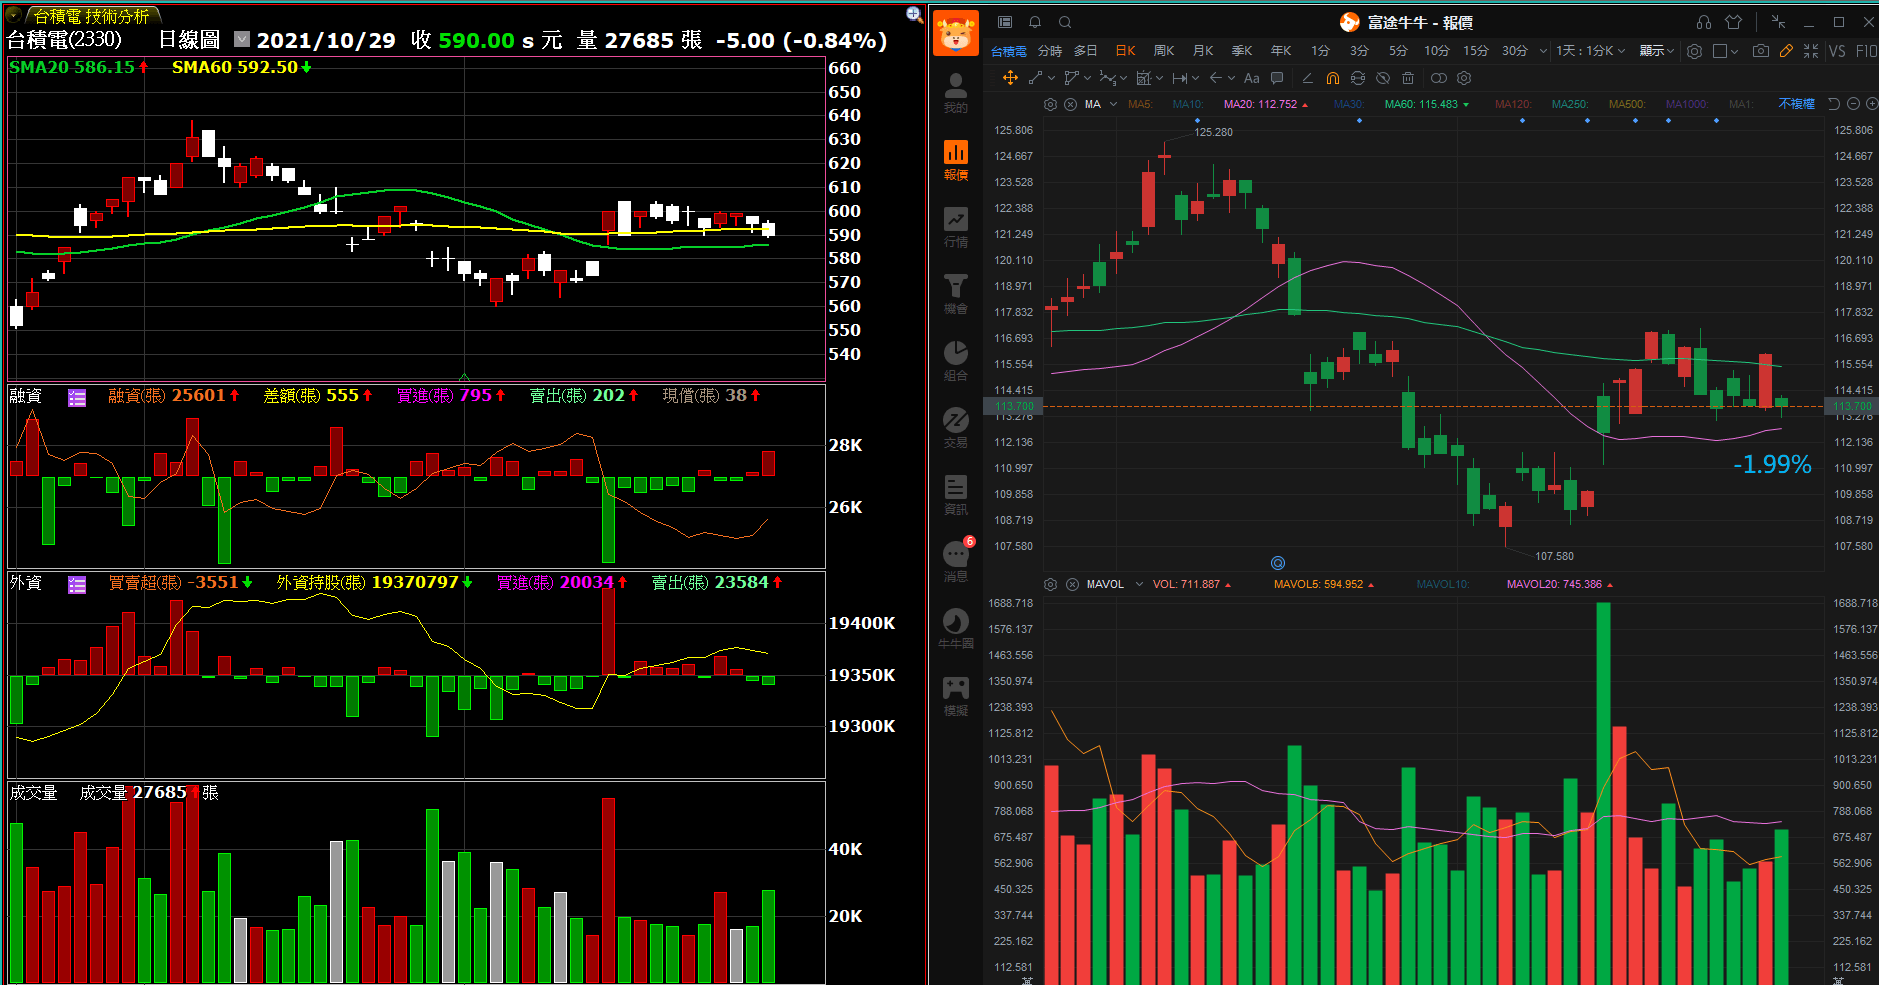Open chart settings gear next to 顯示

1694,51
